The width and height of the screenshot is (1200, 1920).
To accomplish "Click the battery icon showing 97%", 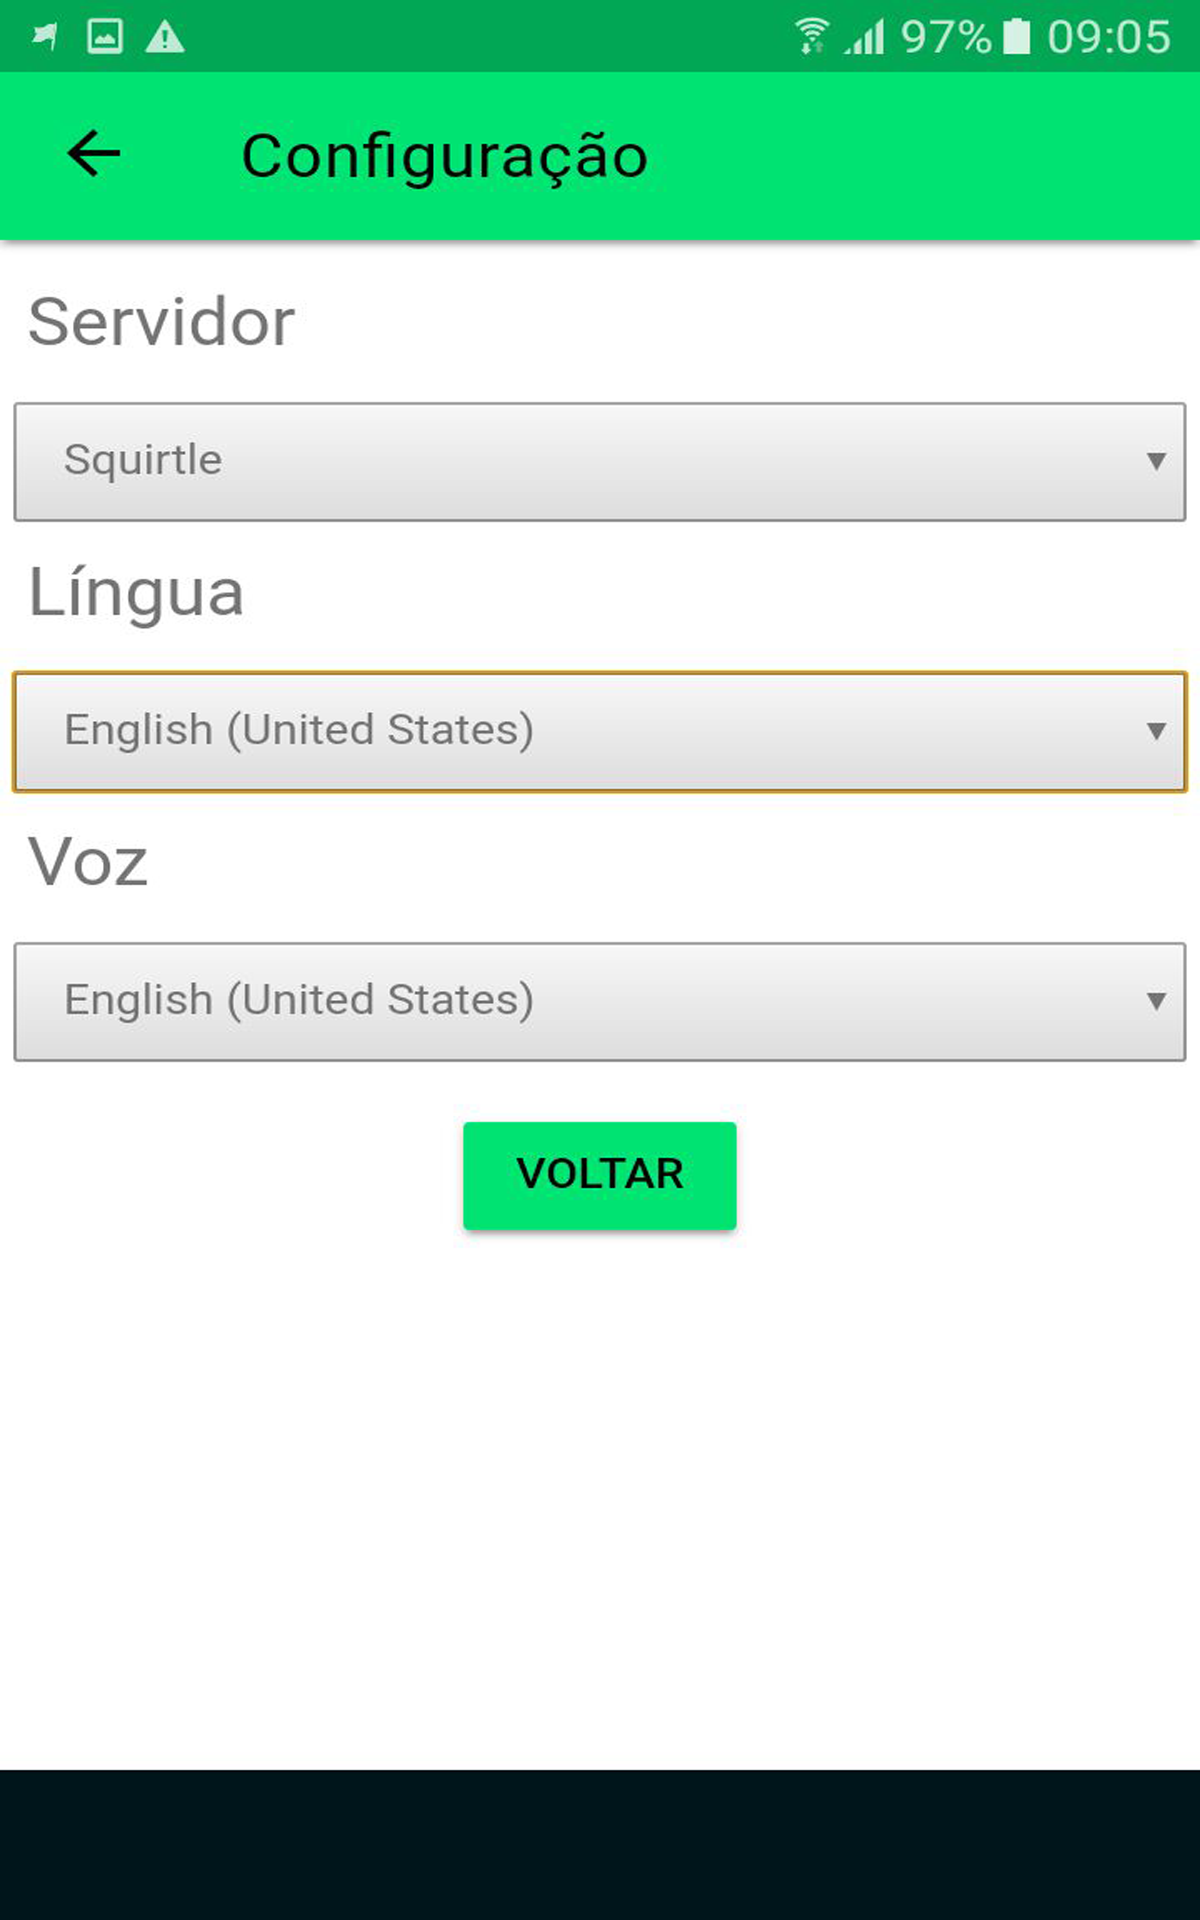I will (x=1014, y=35).
